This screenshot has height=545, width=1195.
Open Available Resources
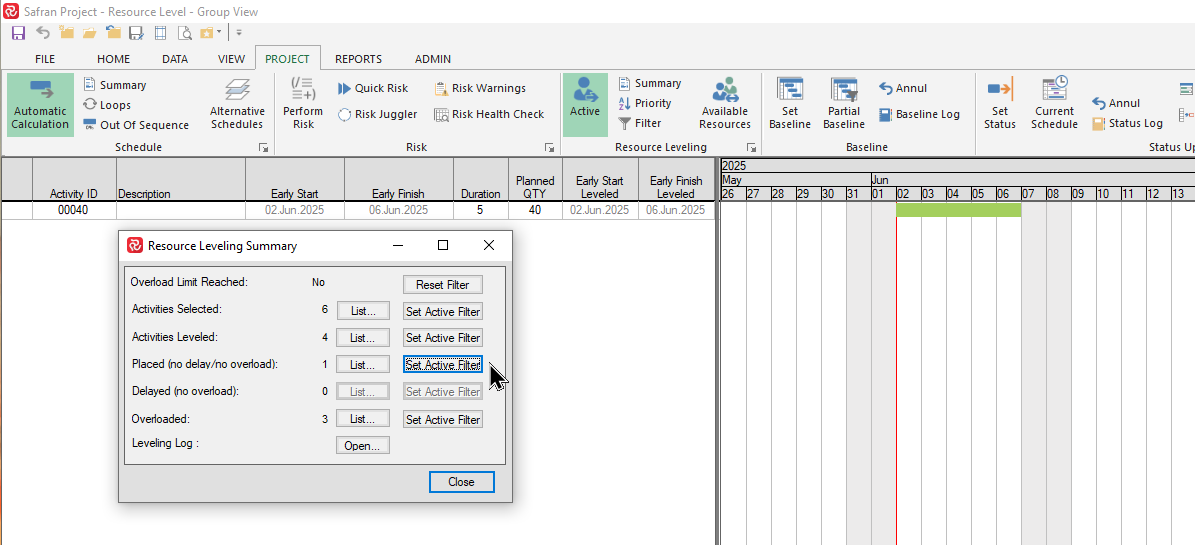pyautogui.click(x=725, y=105)
